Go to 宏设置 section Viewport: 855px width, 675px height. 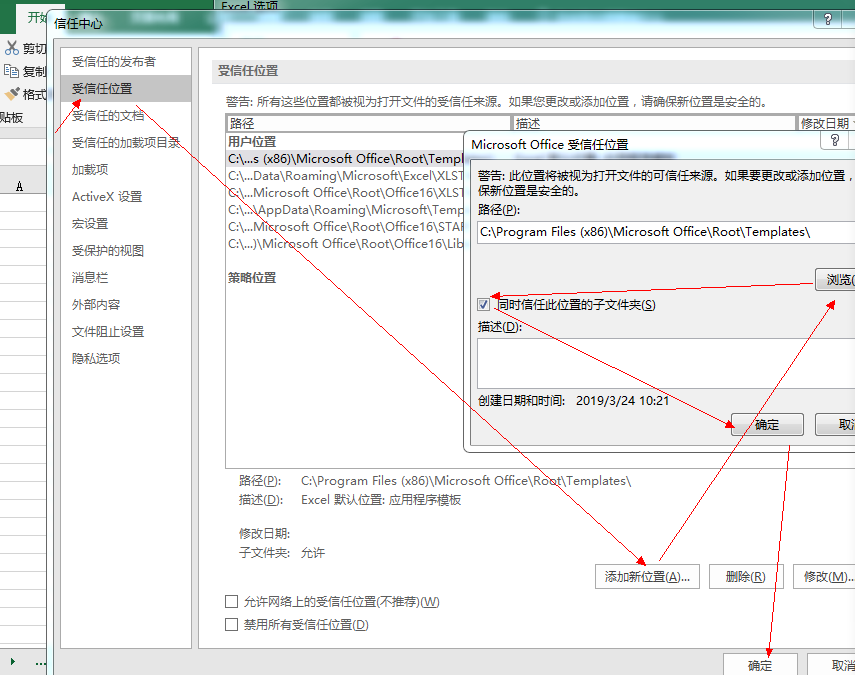(126, 224)
